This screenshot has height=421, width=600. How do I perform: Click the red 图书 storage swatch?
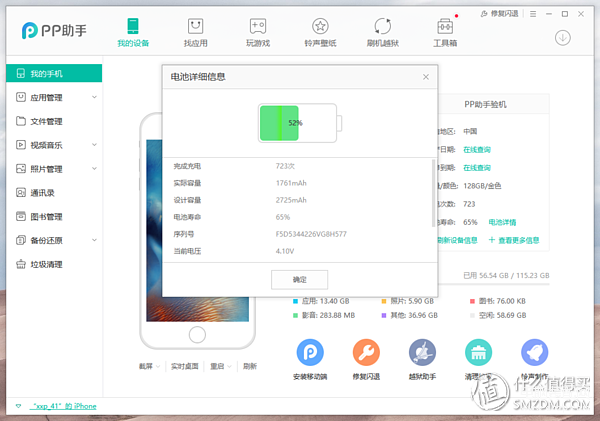[472, 301]
